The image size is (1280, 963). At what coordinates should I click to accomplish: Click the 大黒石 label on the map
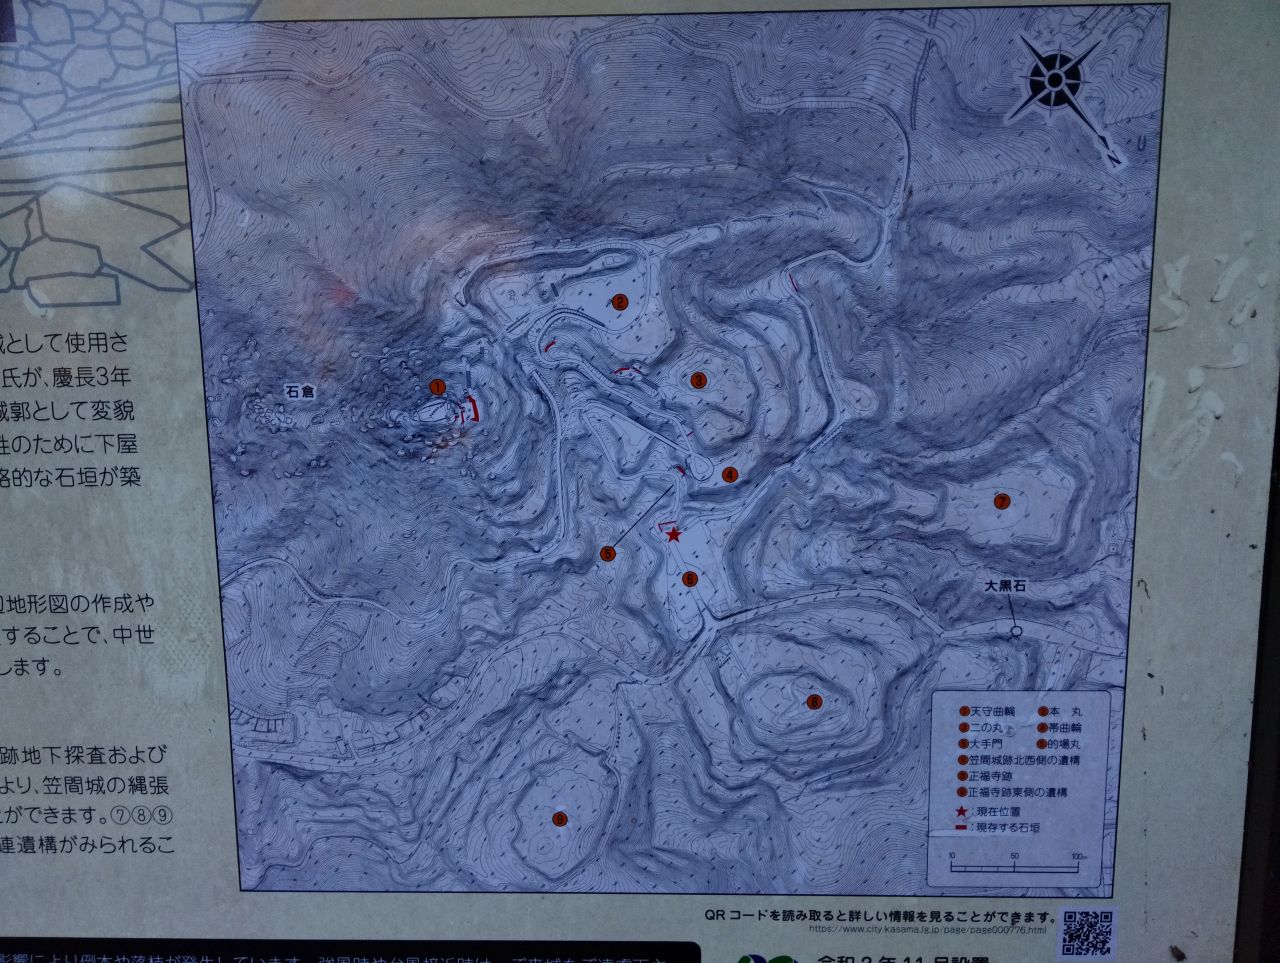coord(1005,589)
